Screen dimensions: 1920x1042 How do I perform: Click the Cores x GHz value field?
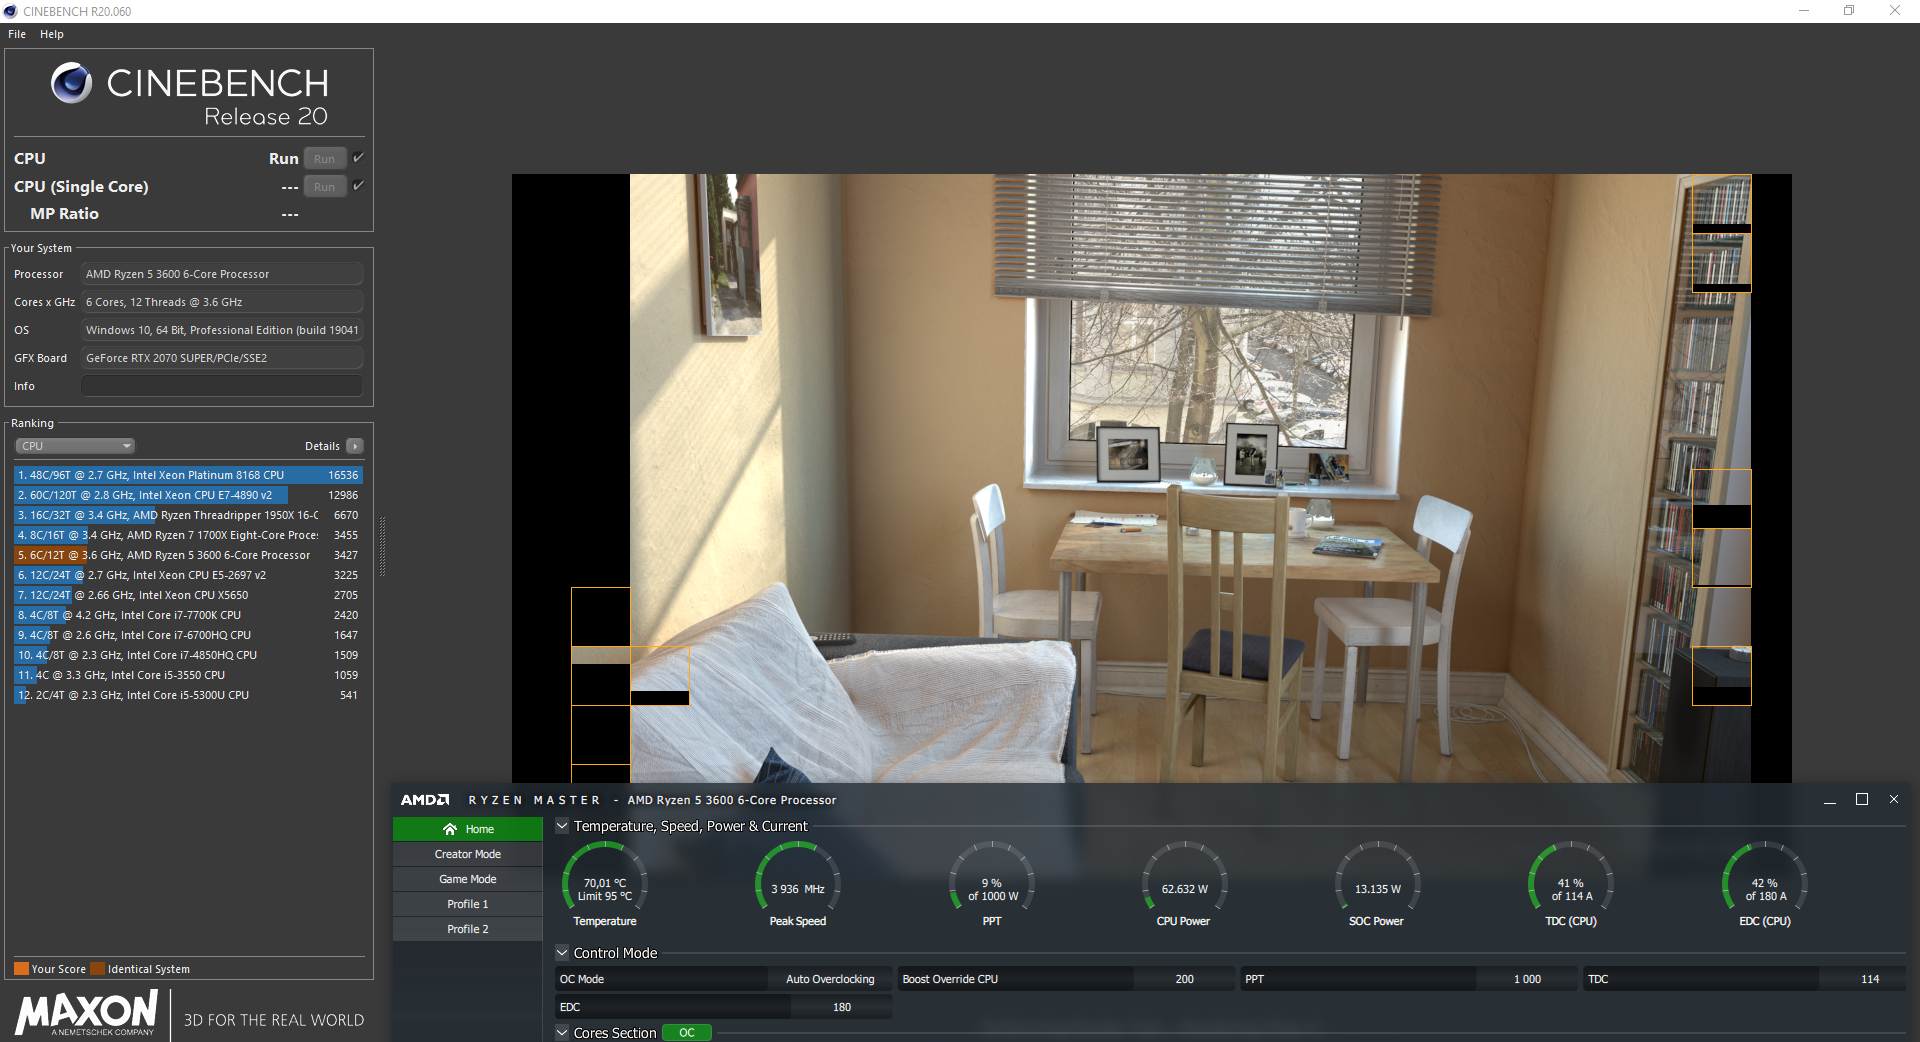point(222,302)
